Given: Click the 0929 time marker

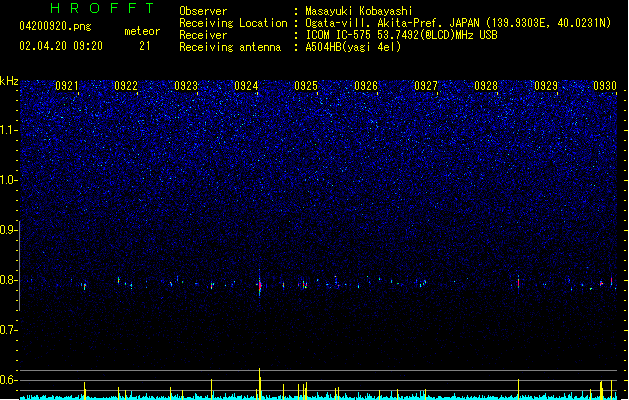Looking at the screenshot, I should tap(546, 86).
